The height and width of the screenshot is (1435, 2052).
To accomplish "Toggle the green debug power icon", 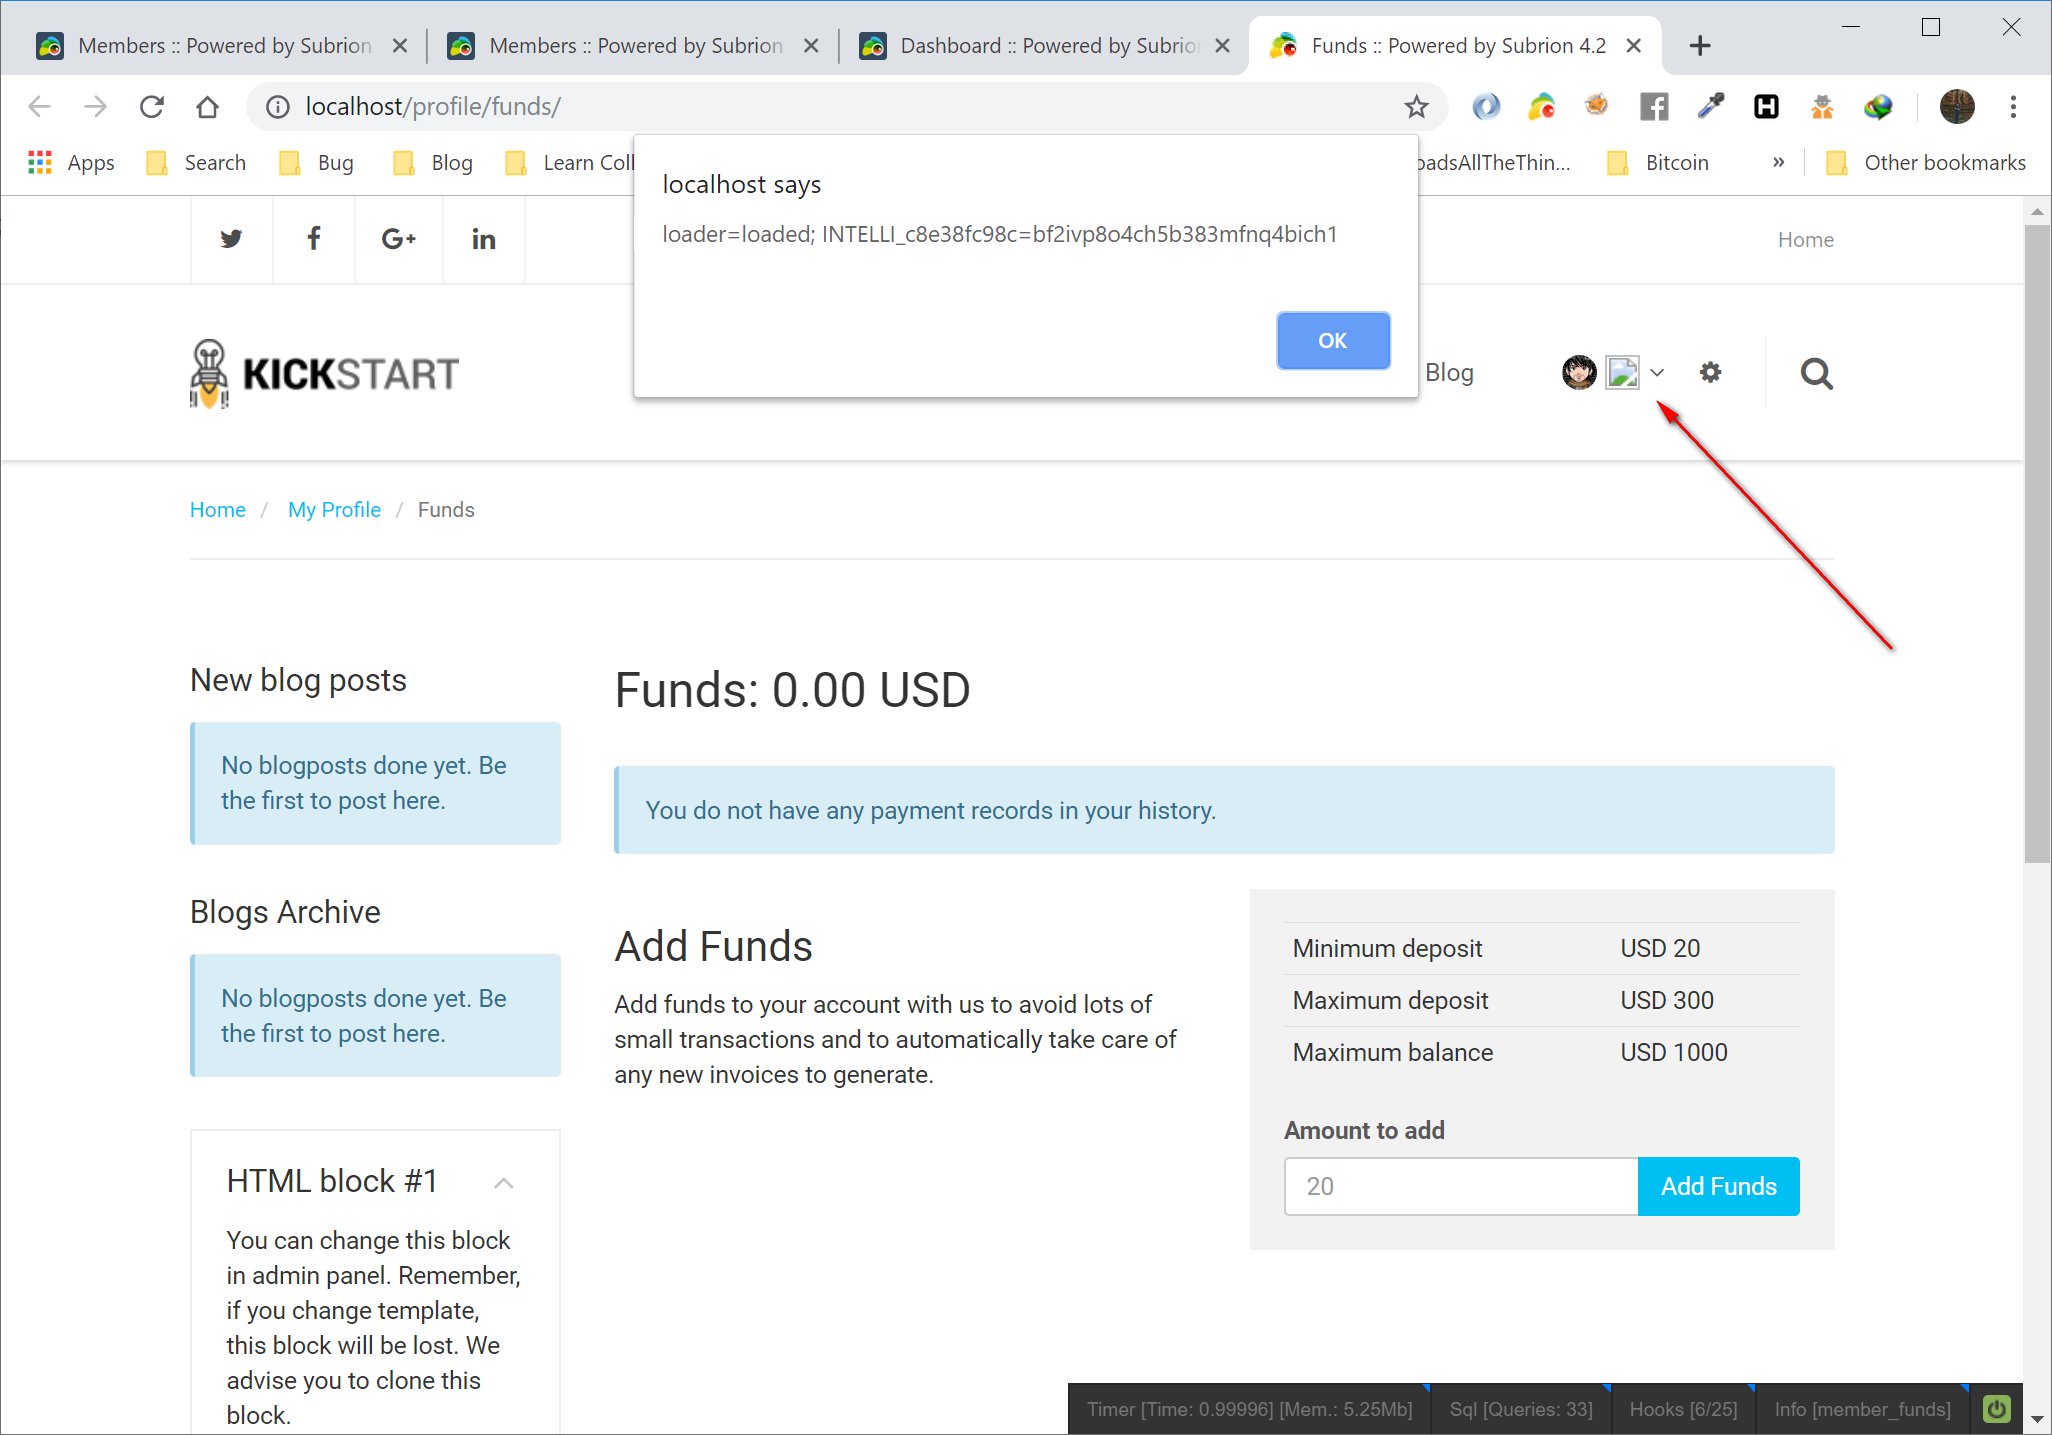I will 1996,1409.
